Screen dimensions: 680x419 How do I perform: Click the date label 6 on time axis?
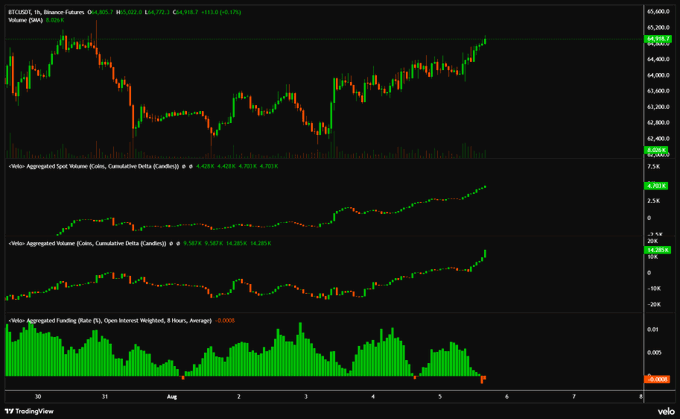coord(507,396)
